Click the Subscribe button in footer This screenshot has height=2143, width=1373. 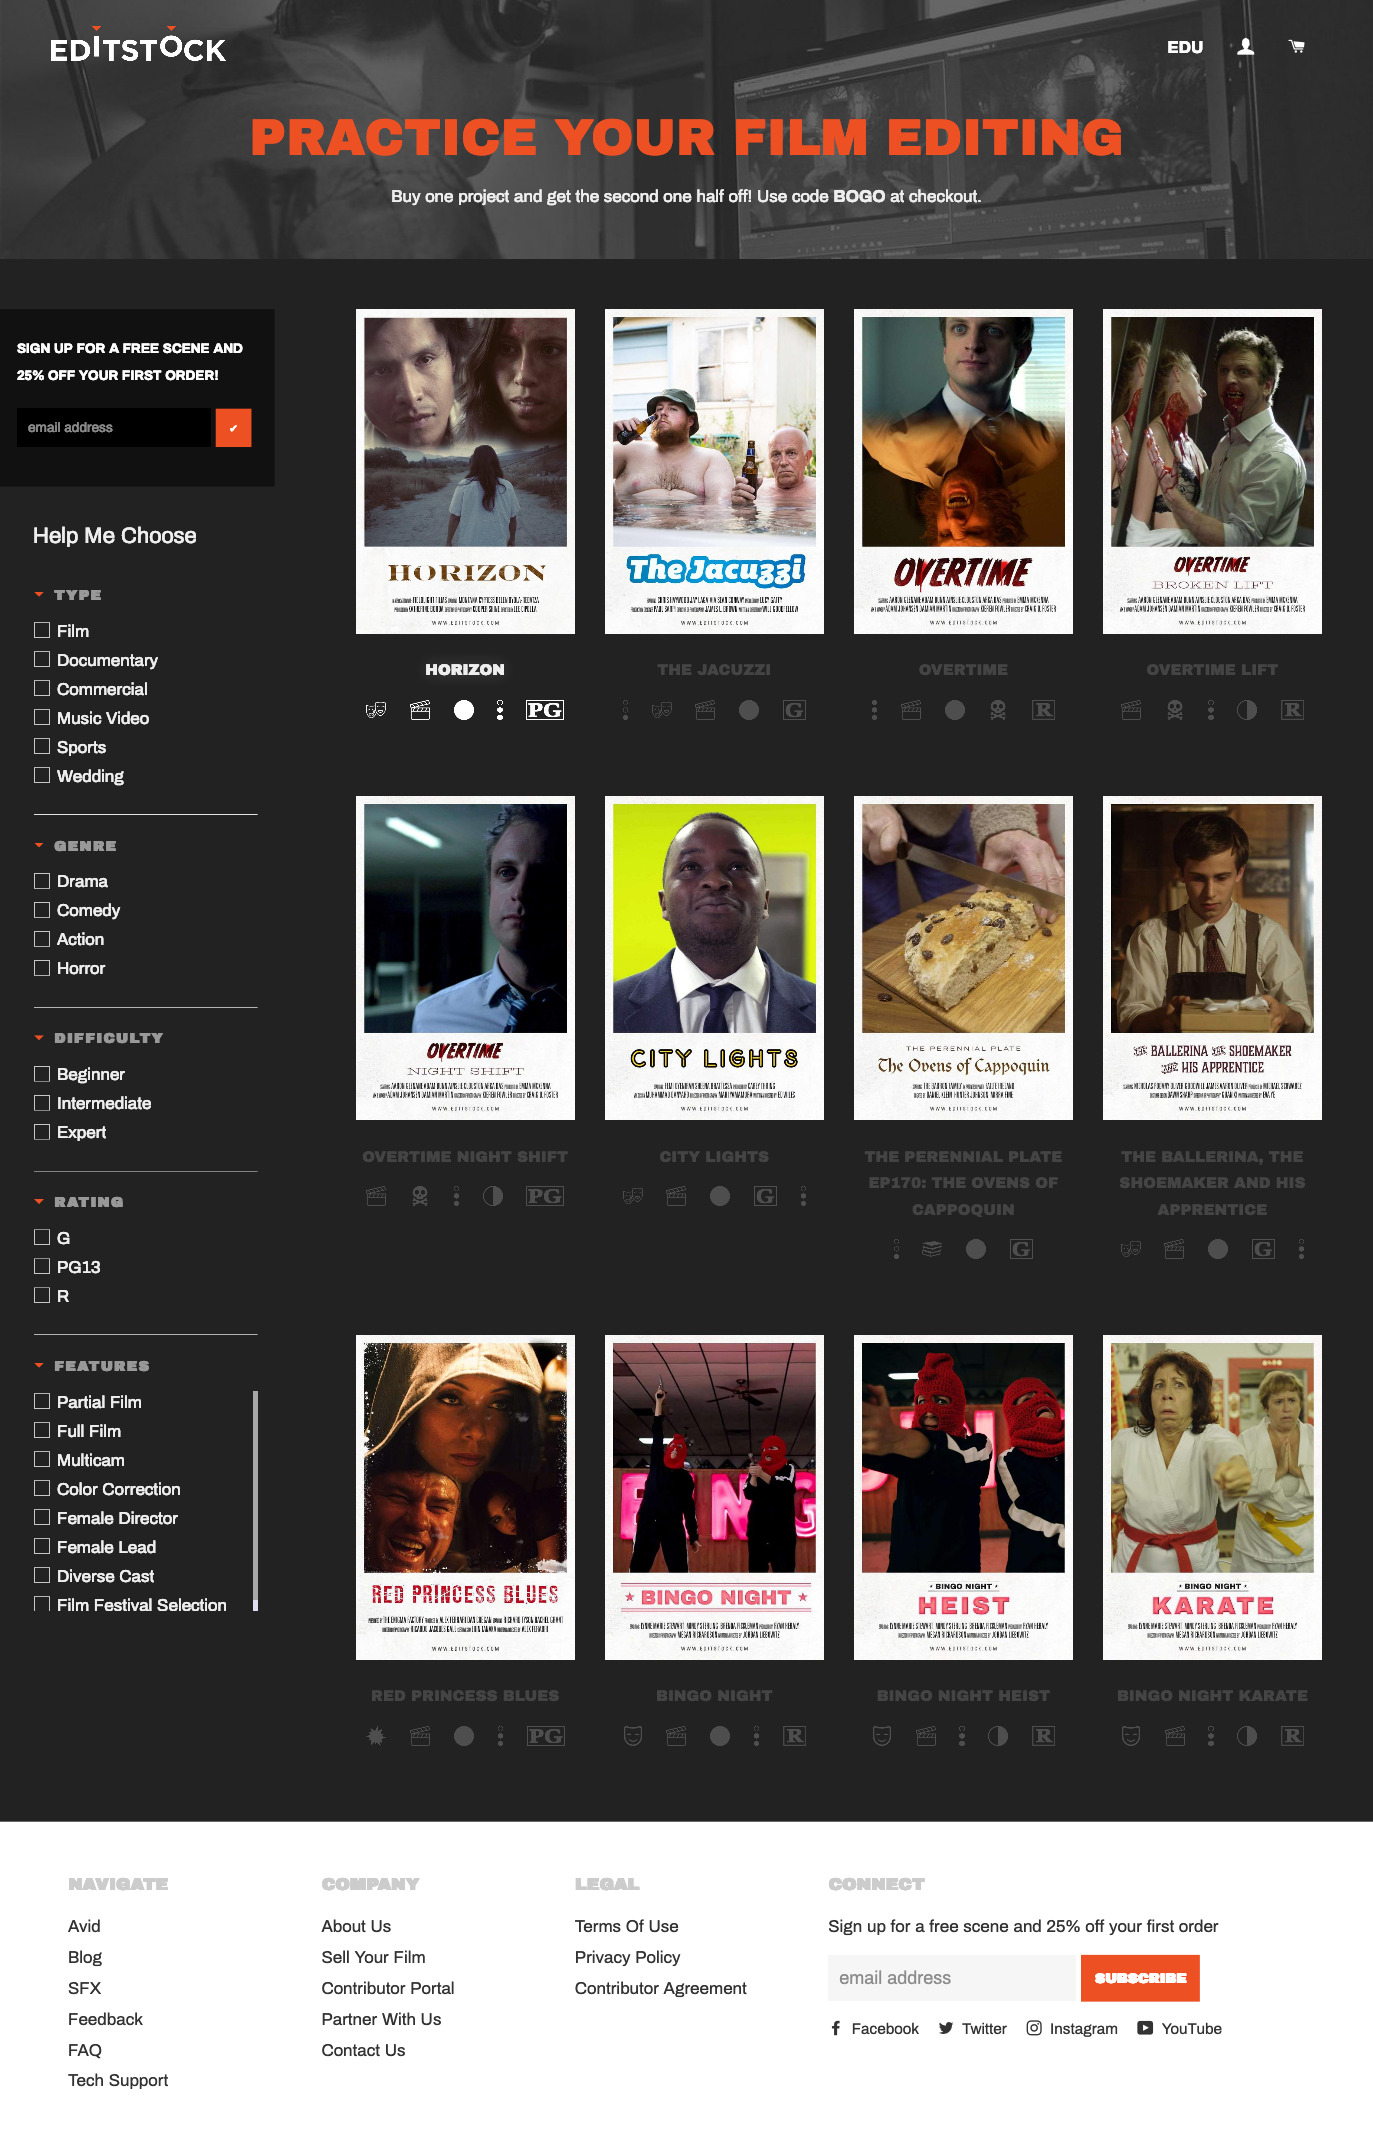[x=1140, y=1978]
